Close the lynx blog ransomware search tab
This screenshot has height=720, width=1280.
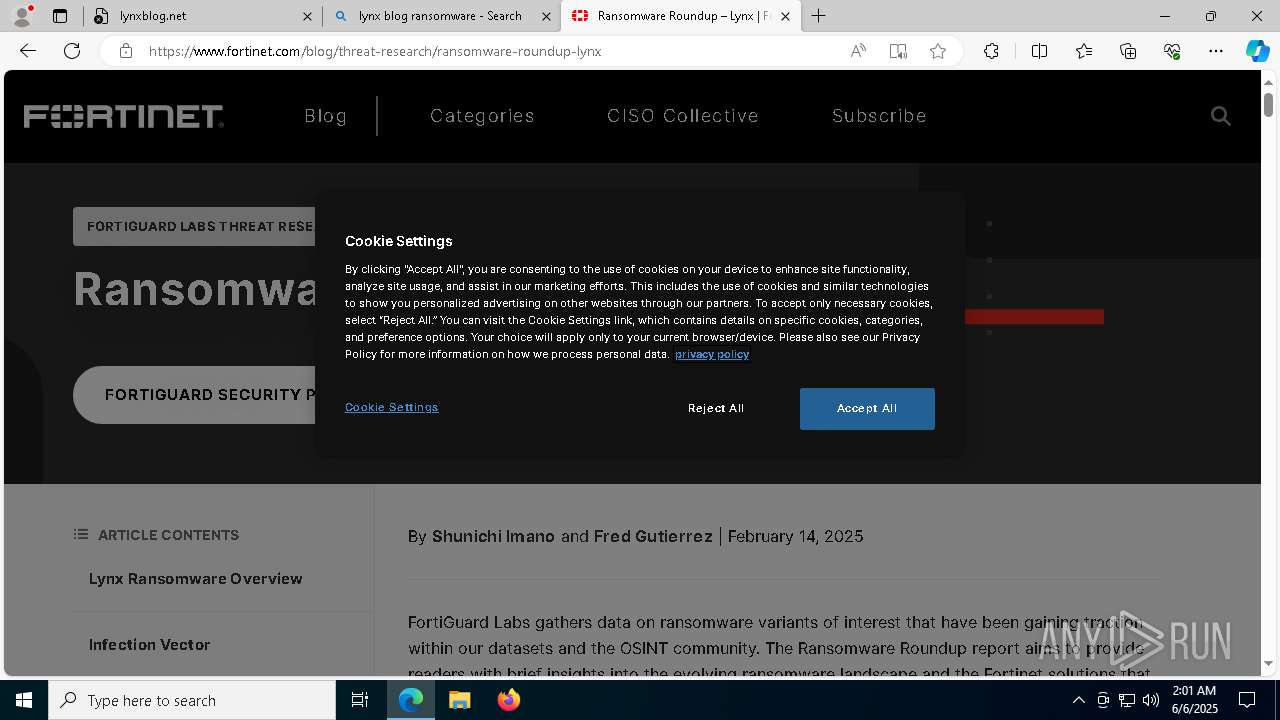click(546, 16)
